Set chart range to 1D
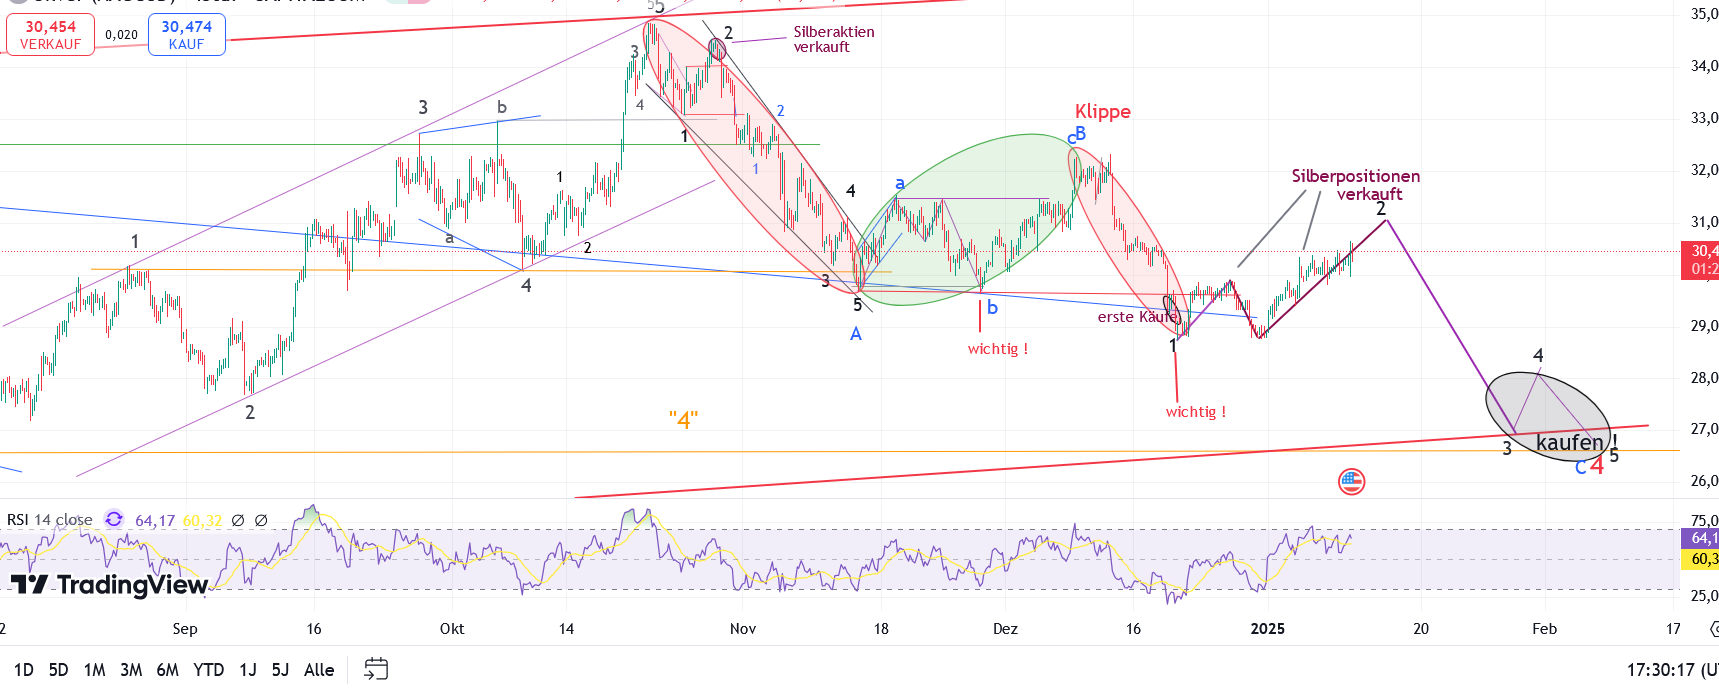 (23, 670)
